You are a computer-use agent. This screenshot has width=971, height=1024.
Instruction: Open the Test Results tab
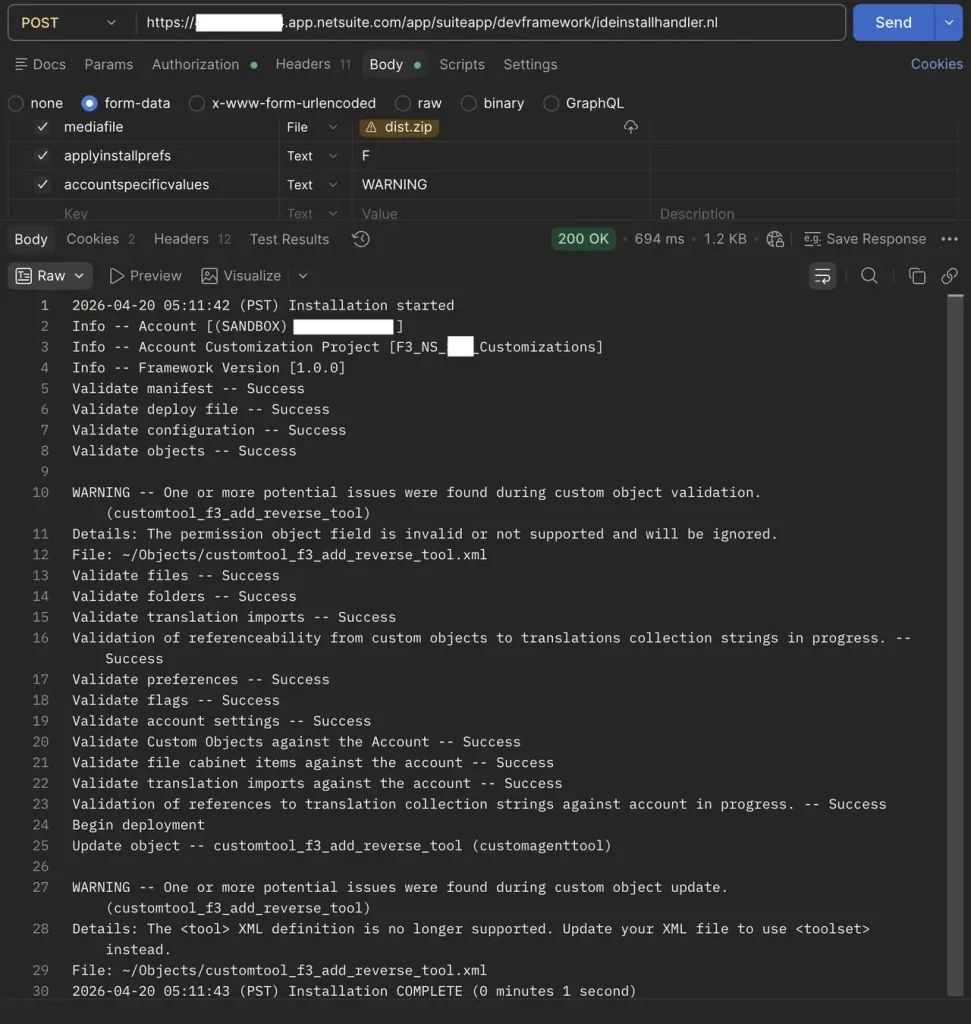pyautogui.click(x=289, y=239)
